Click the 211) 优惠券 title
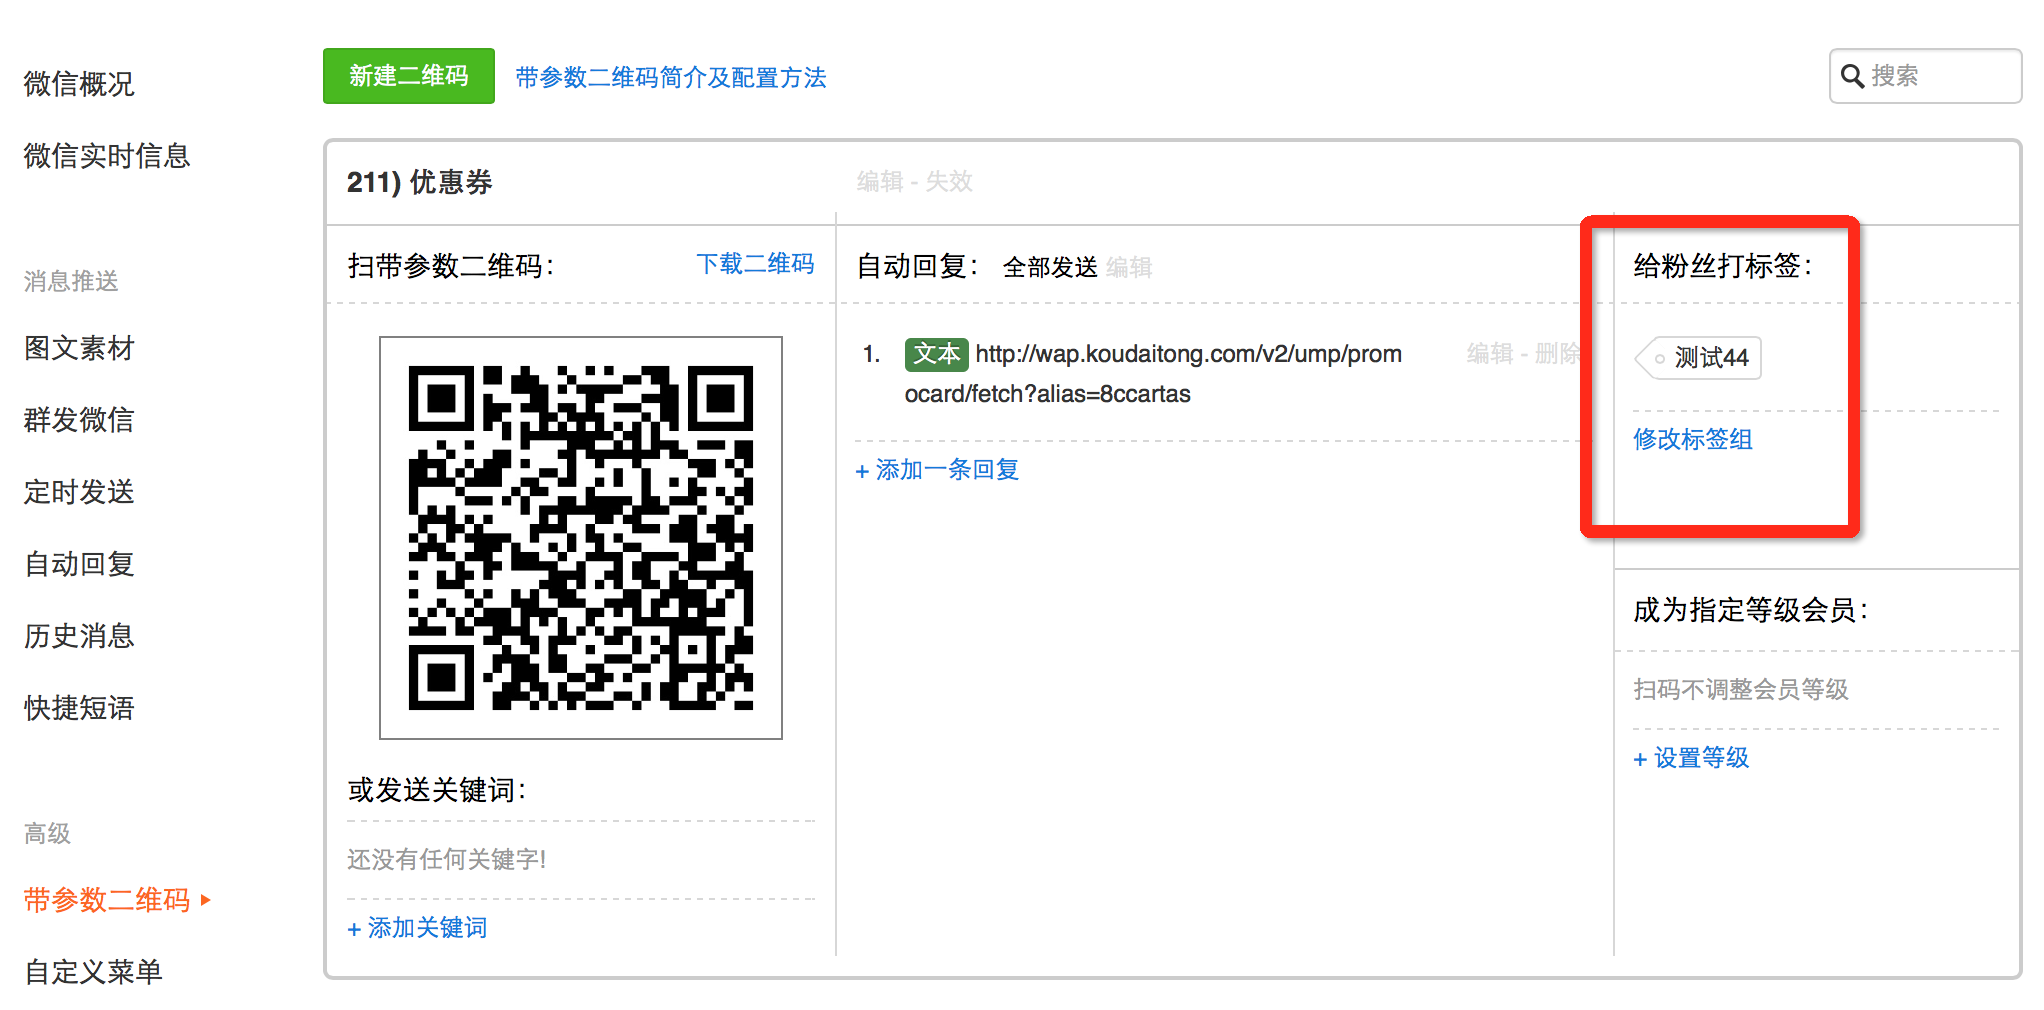This screenshot has height=1010, width=2044. [x=420, y=182]
